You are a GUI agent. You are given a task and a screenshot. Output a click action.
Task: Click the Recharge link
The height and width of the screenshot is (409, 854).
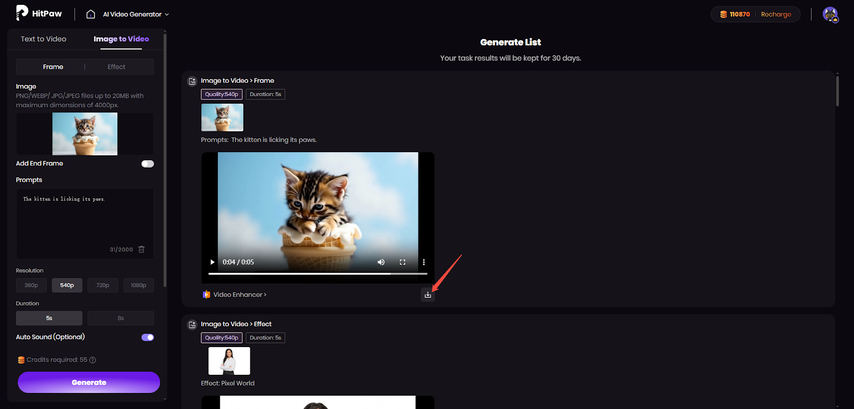coord(776,15)
